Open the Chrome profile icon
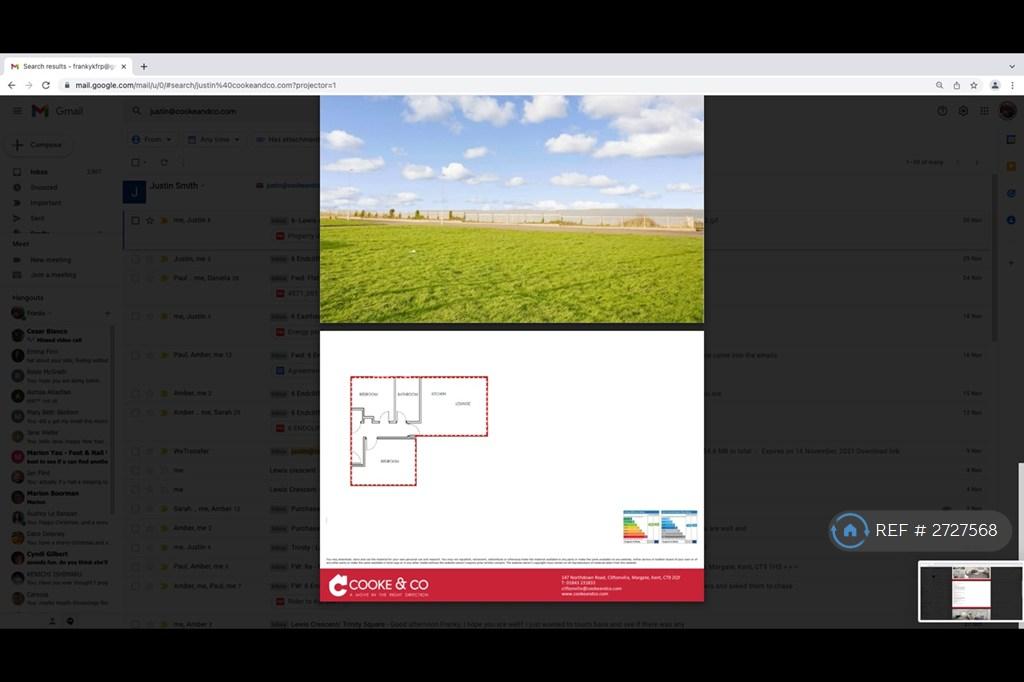Image resolution: width=1024 pixels, height=682 pixels. coord(995,86)
